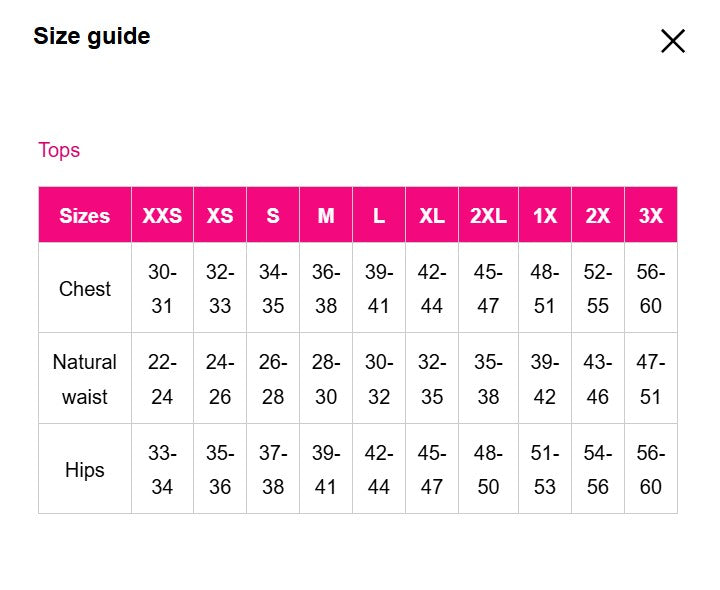Viewport: 720px width, 590px height.
Task: Click the Sizes column header
Action: pos(85,215)
